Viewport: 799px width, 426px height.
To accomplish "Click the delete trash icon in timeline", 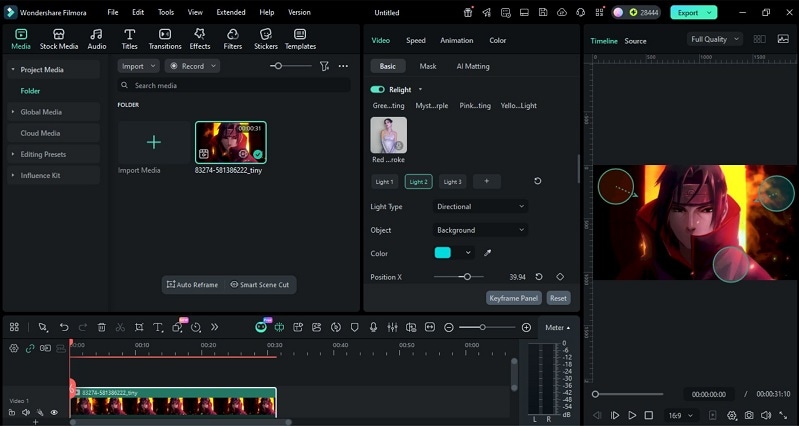I will 101,327.
